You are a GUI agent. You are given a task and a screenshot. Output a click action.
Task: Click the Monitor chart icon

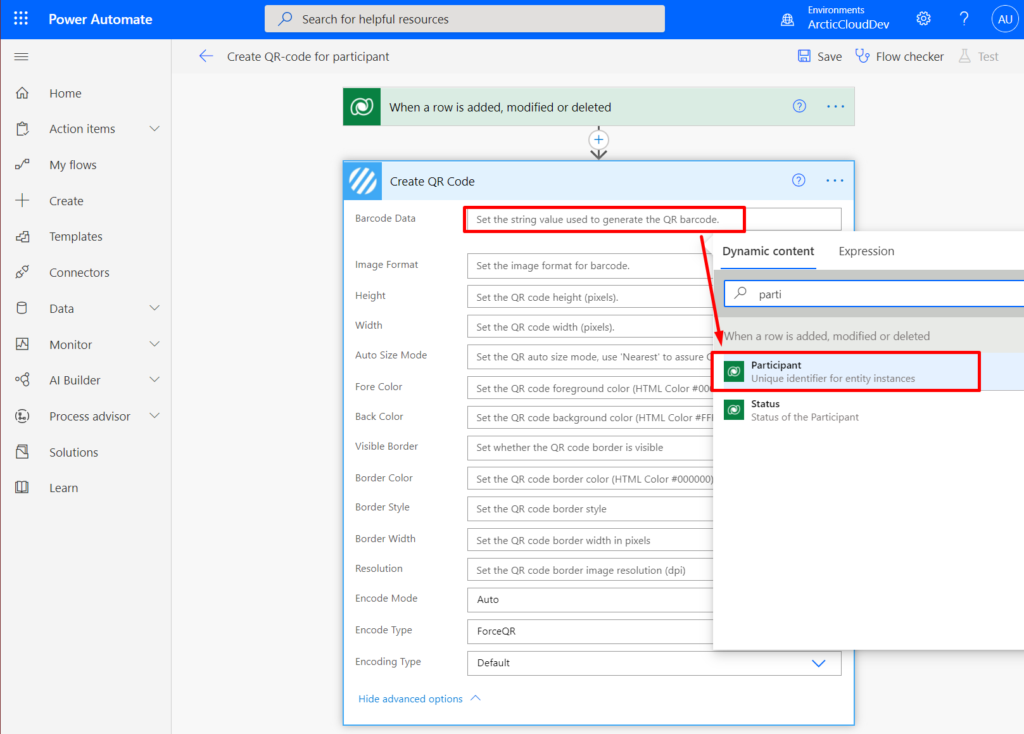[x=22, y=344]
